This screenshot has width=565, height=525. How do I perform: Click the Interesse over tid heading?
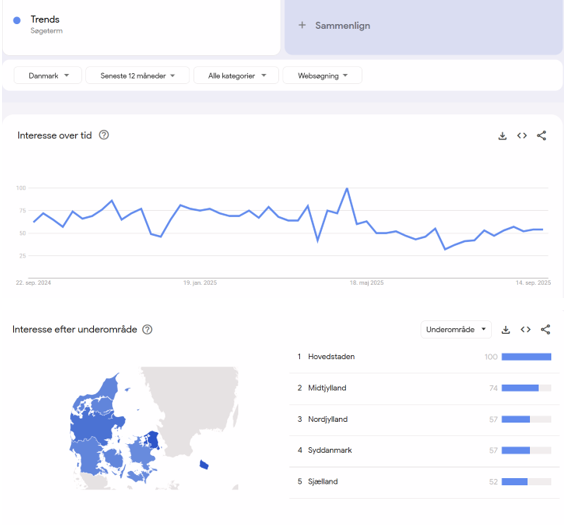pos(54,135)
